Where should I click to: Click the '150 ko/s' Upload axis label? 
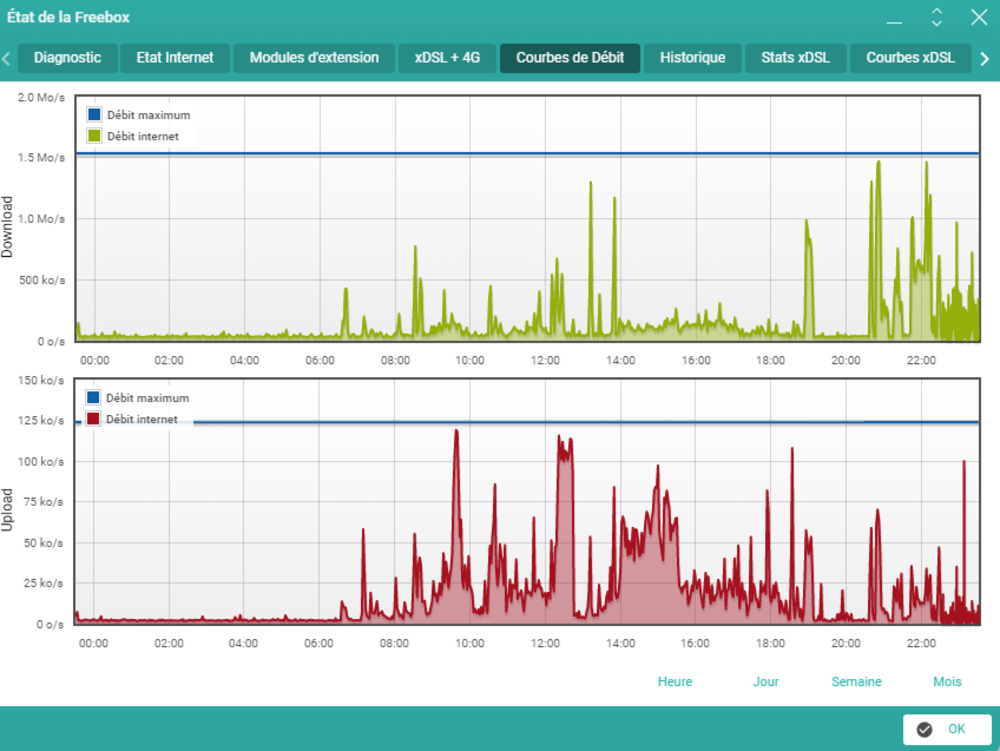(41, 381)
